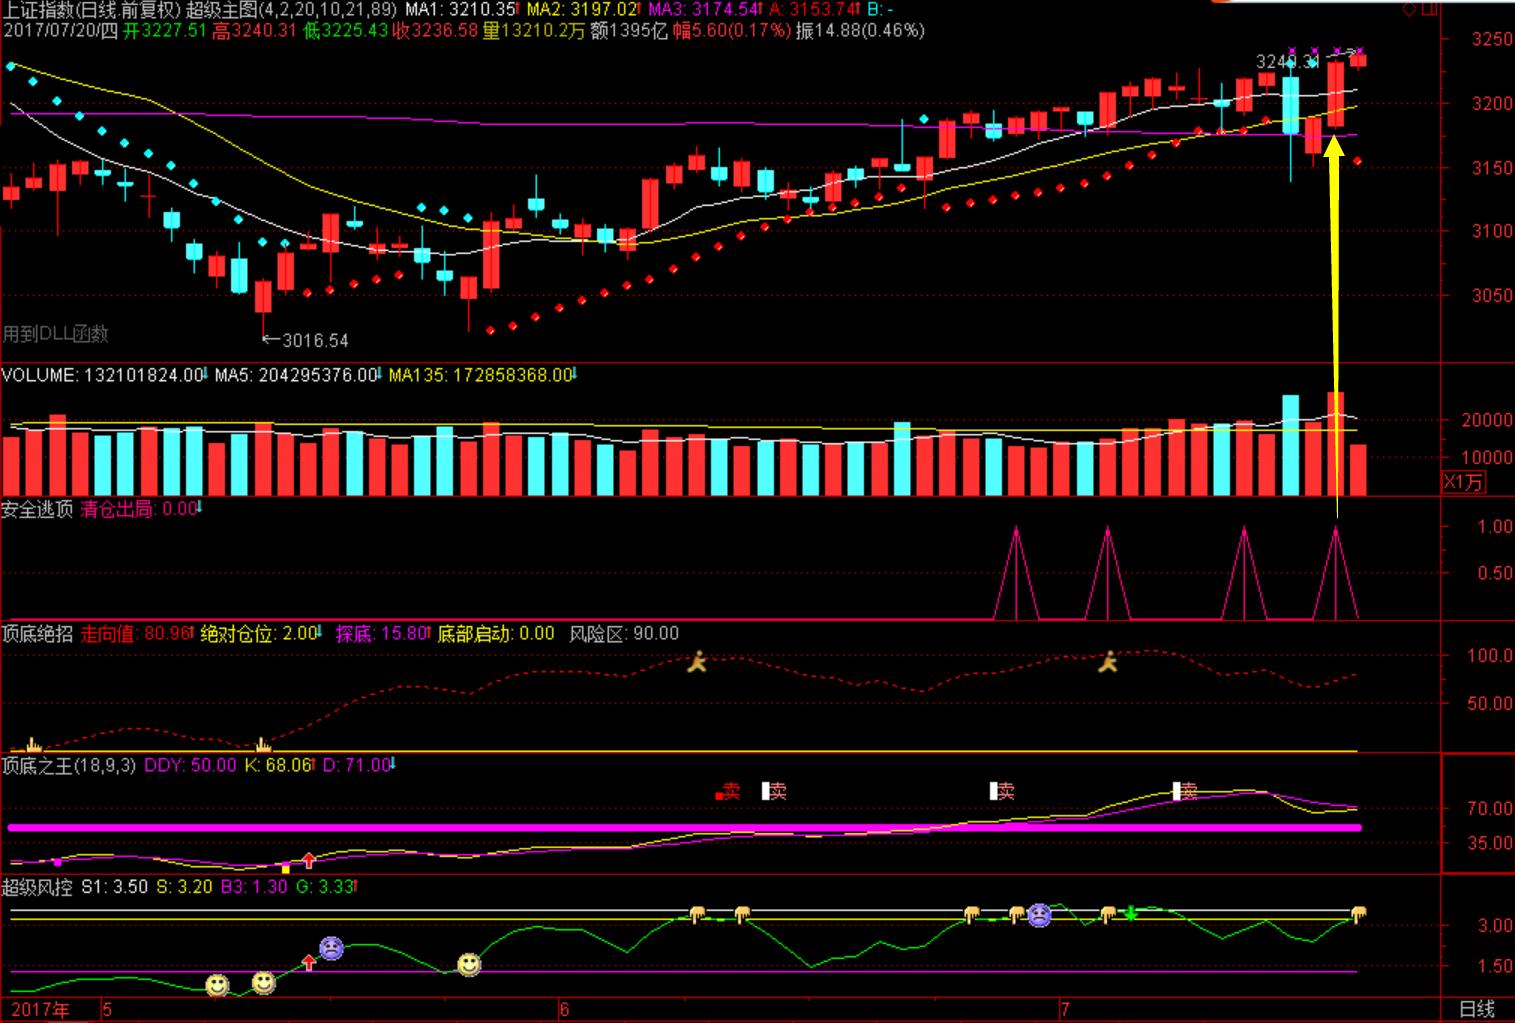The width and height of the screenshot is (1515, 1023).
Task: Click the sad face icon in May
Action: (x=331, y=947)
